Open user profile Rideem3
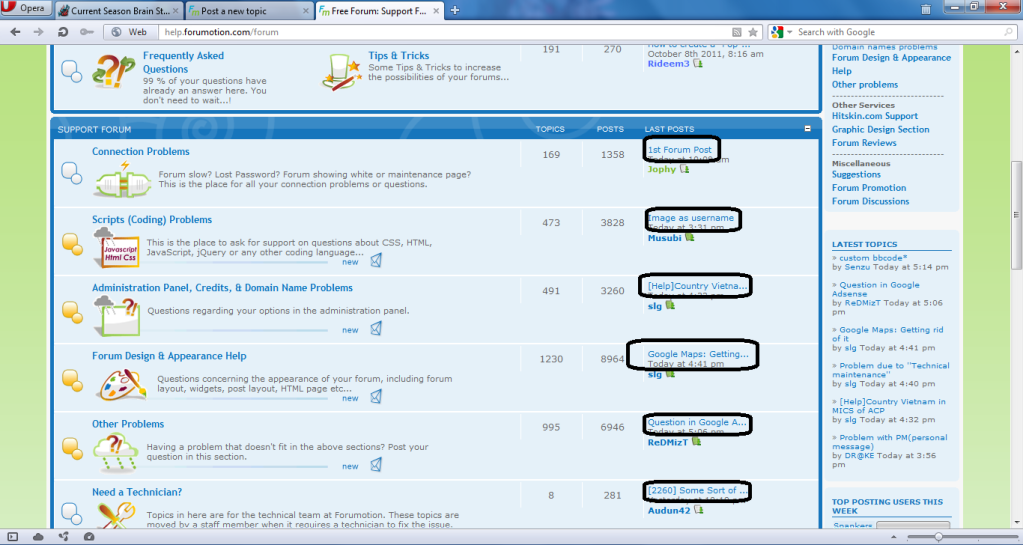 (x=668, y=64)
